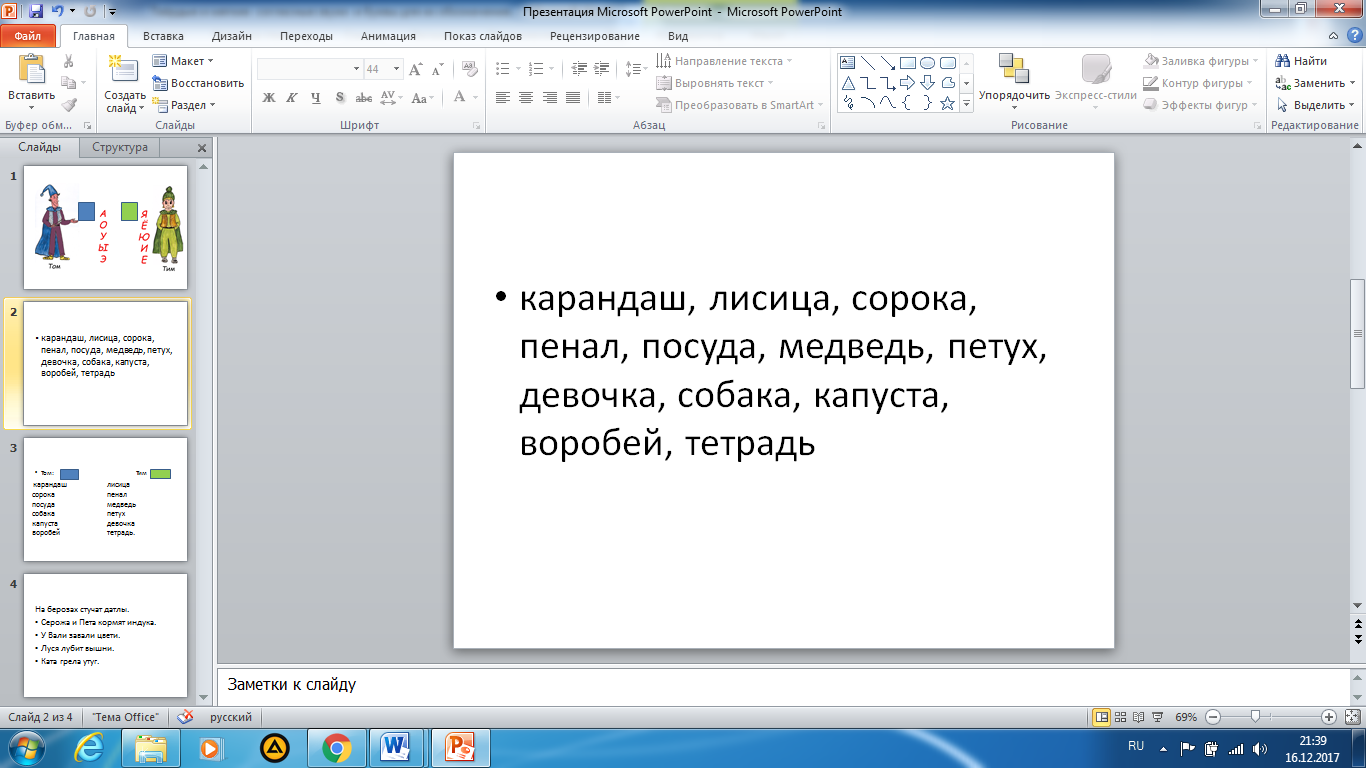Screen dimensions: 1366x768
Task: Open the Font dialog launcher
Action: [476, 126]
